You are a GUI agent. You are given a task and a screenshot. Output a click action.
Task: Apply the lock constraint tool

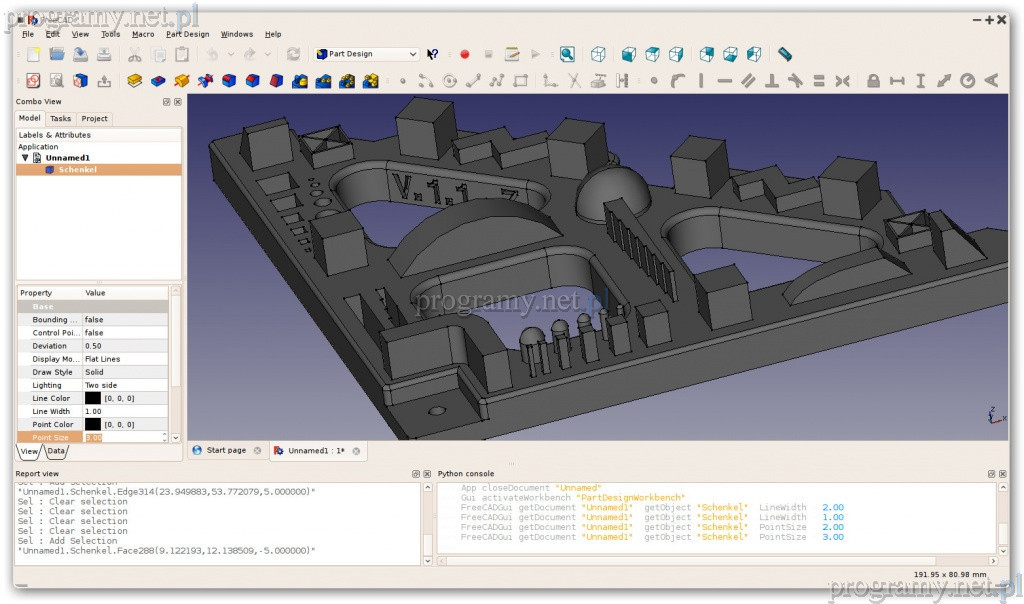click(873, 81)
